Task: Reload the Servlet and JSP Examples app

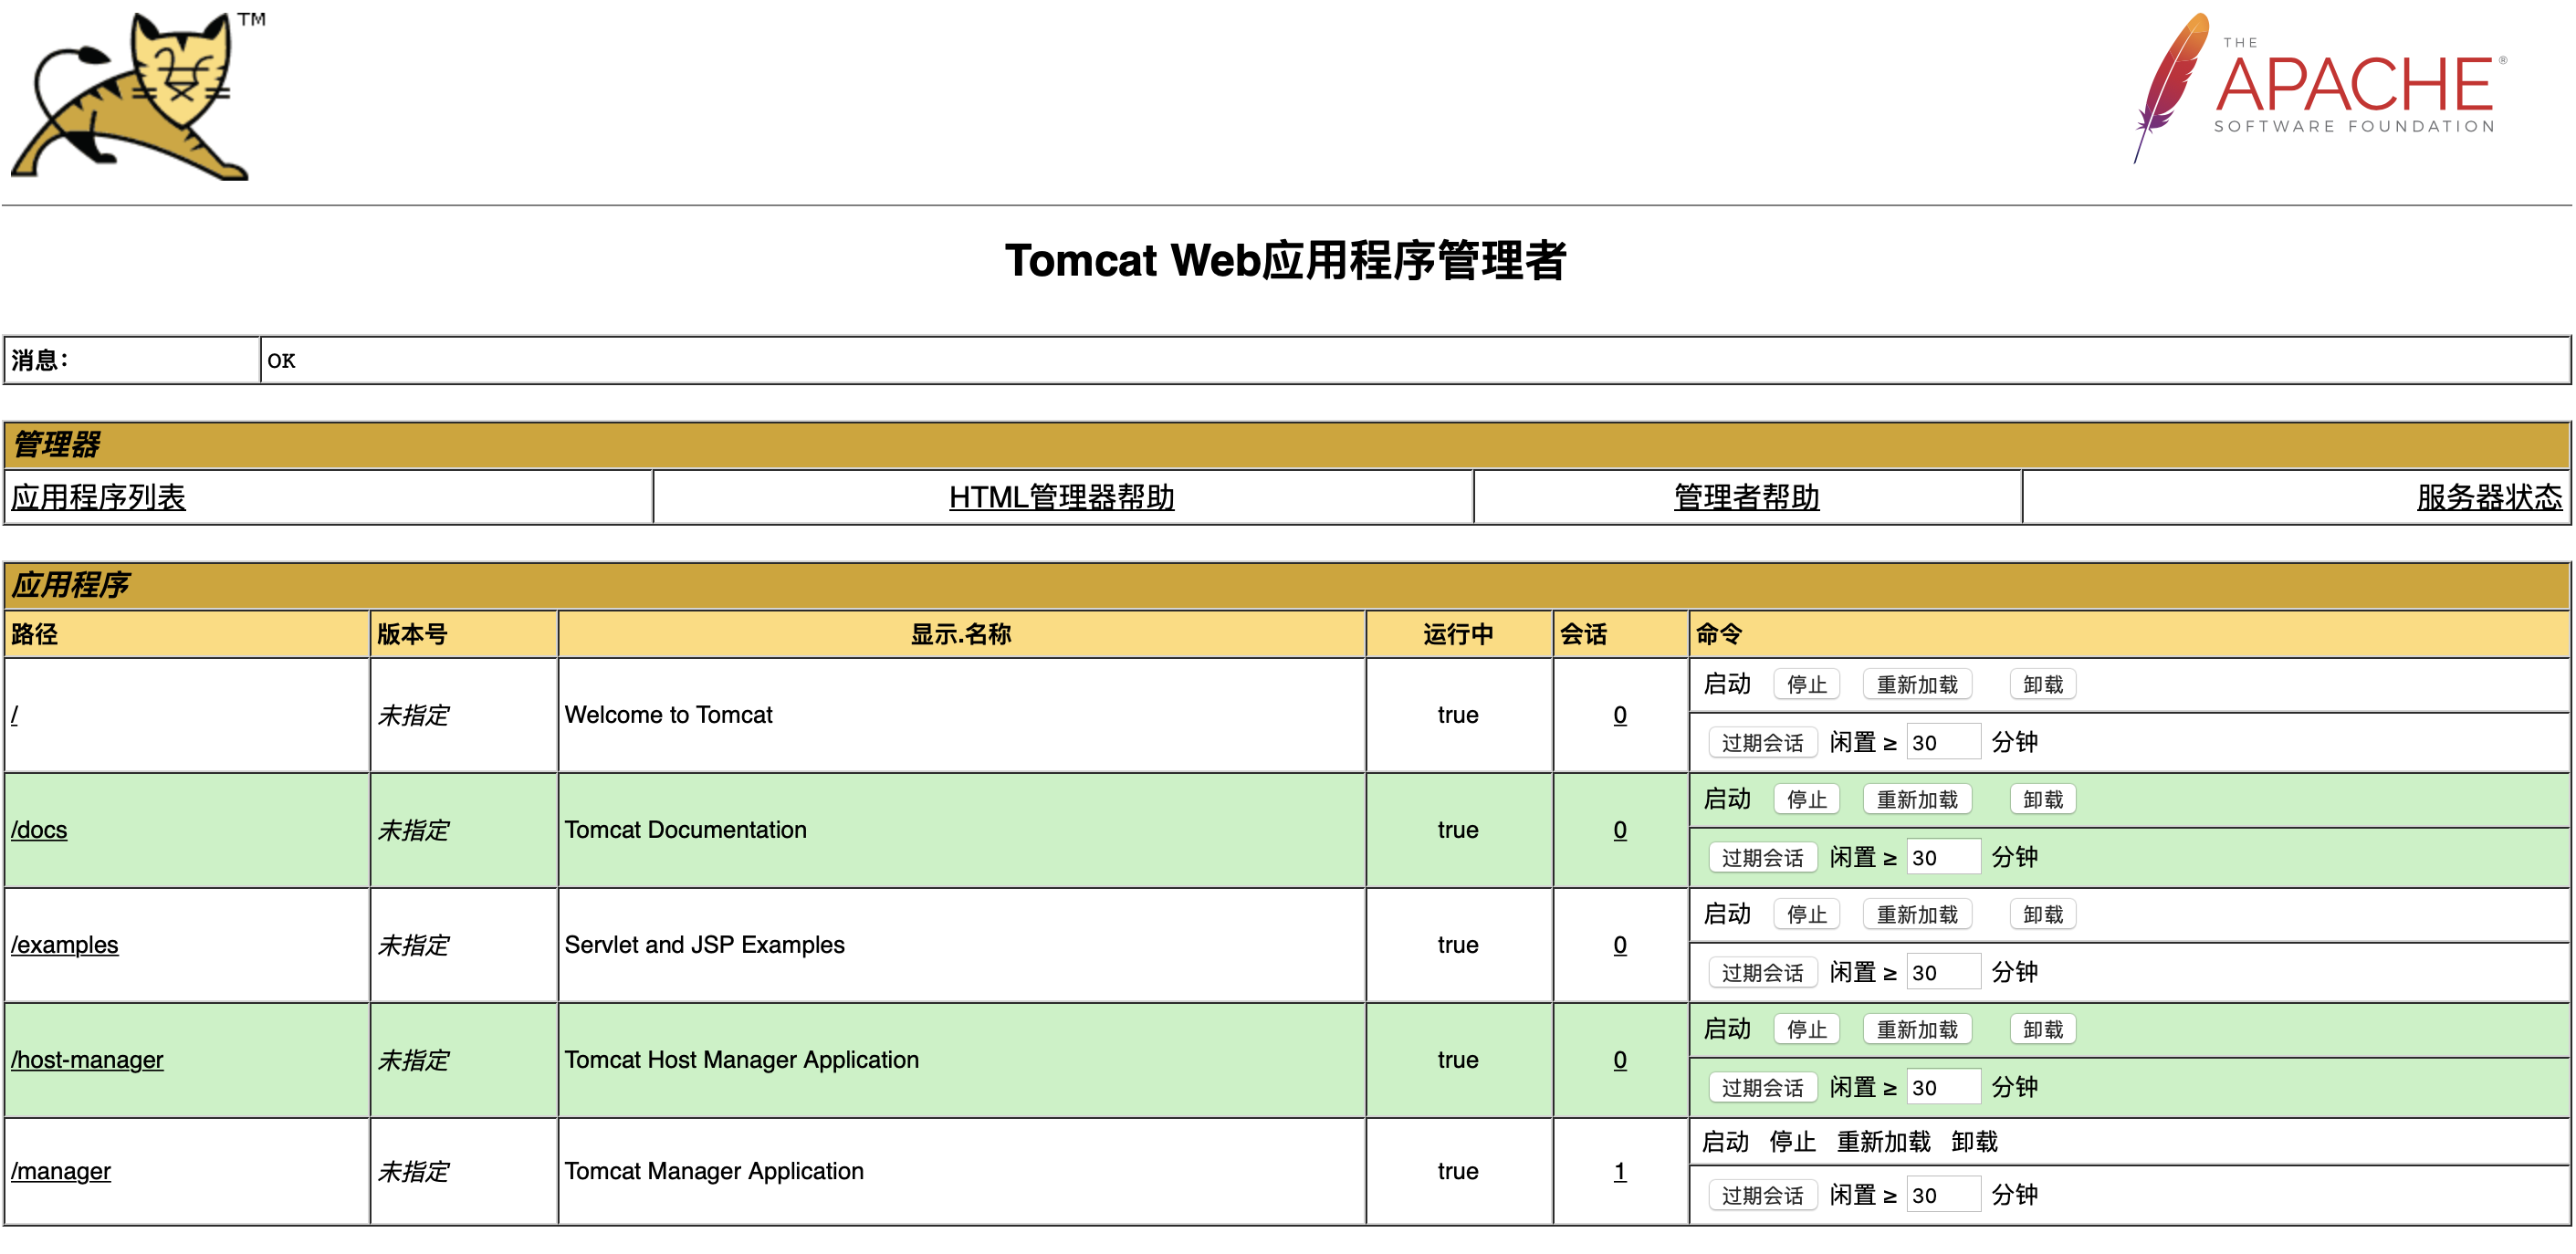Action: click(x=1917, y=915)
